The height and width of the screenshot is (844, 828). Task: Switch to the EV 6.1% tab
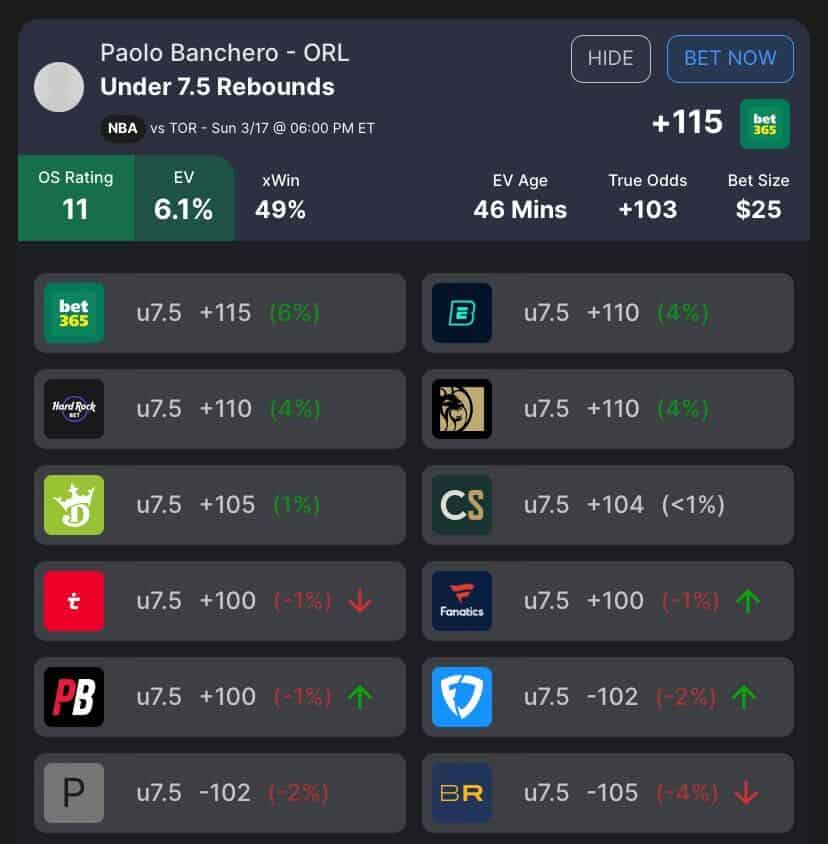pyautogui.click(x=183, y=196)
